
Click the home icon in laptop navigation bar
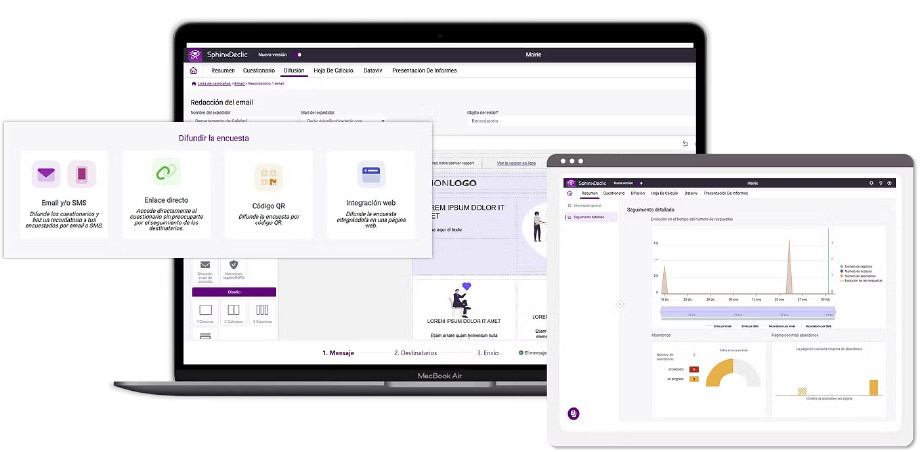(193, 71)
